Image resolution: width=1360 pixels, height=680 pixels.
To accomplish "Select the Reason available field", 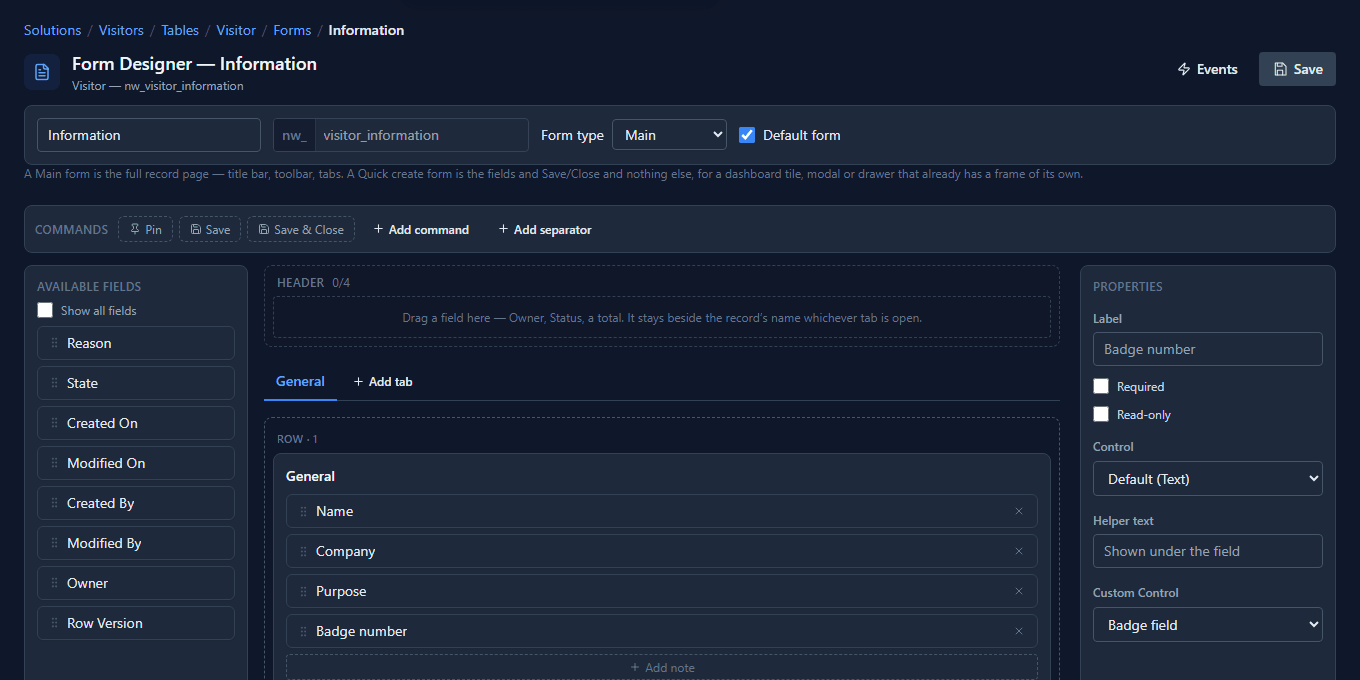I will (136, 343).
